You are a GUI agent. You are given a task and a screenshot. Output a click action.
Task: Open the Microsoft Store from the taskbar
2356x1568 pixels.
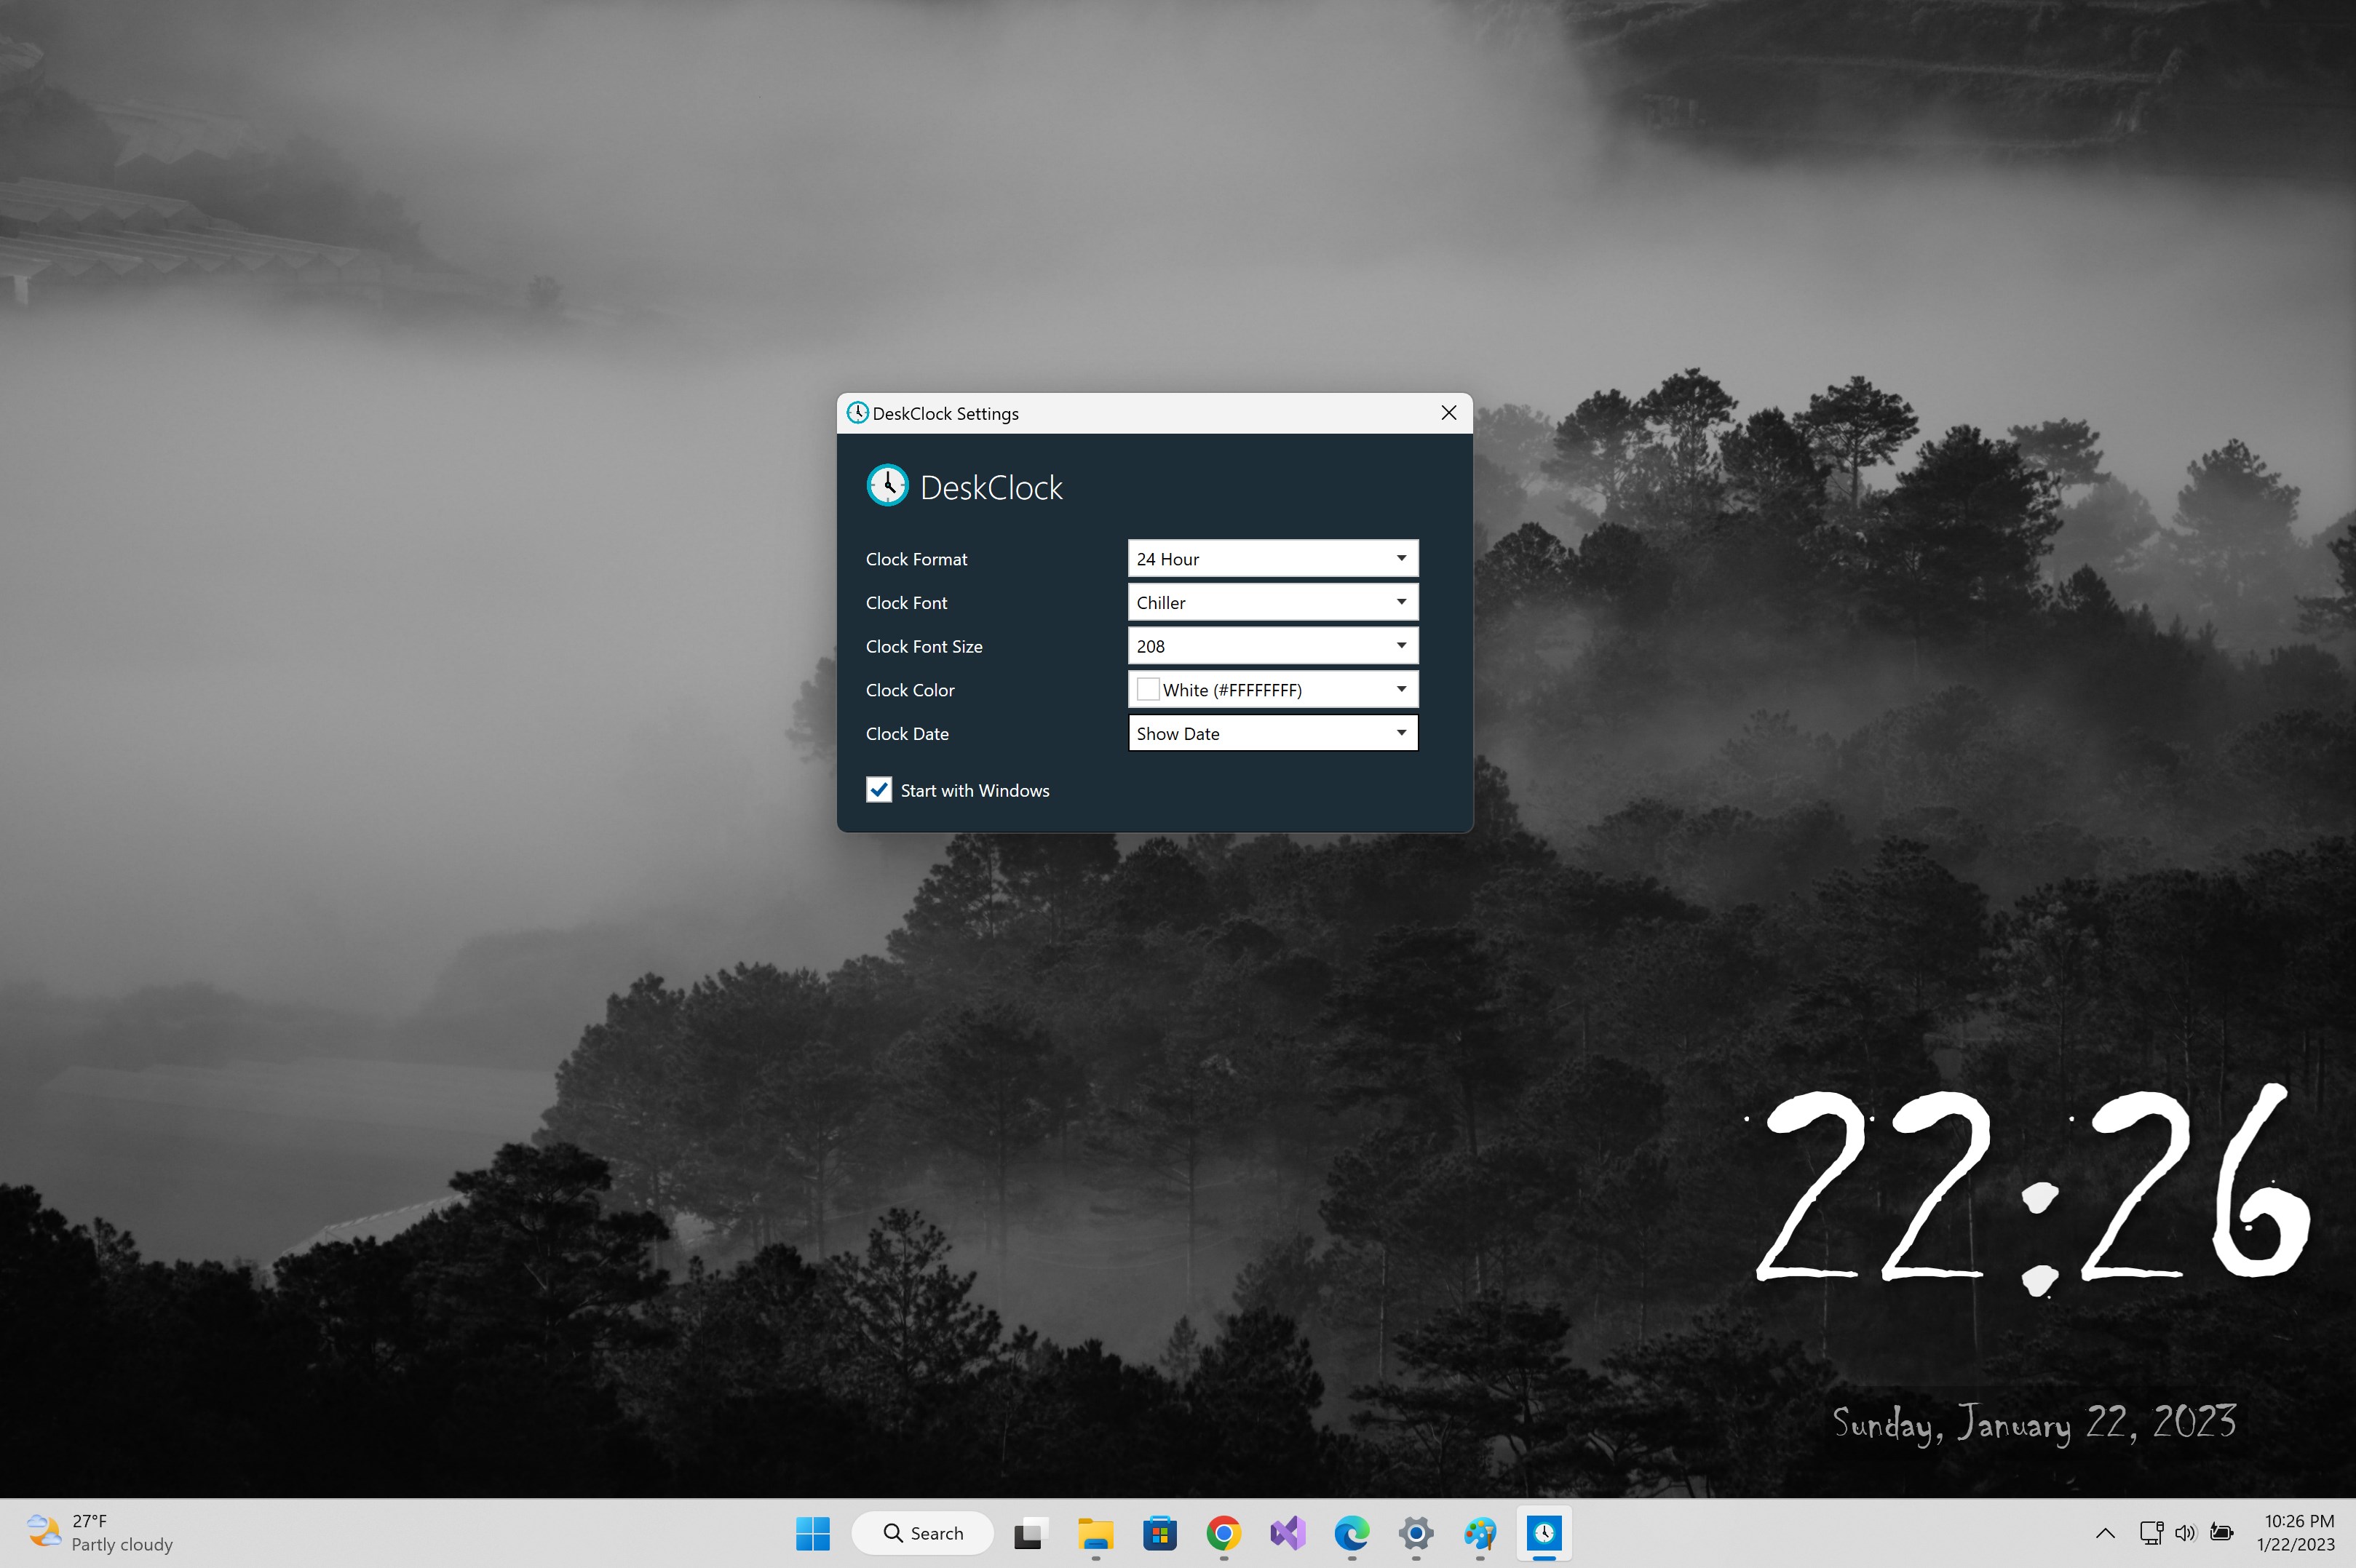[1160, 1533]
